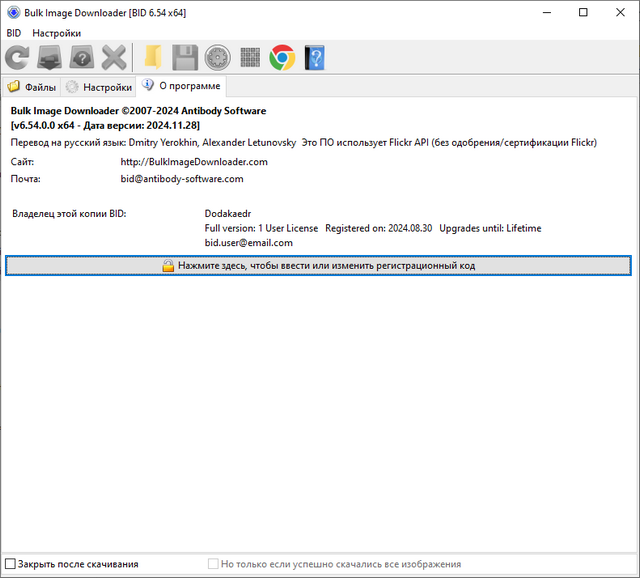Viewport: 640px width, 578px height.
Task: Click the Перевод на русский язык credits text
Action: (153, 142)
